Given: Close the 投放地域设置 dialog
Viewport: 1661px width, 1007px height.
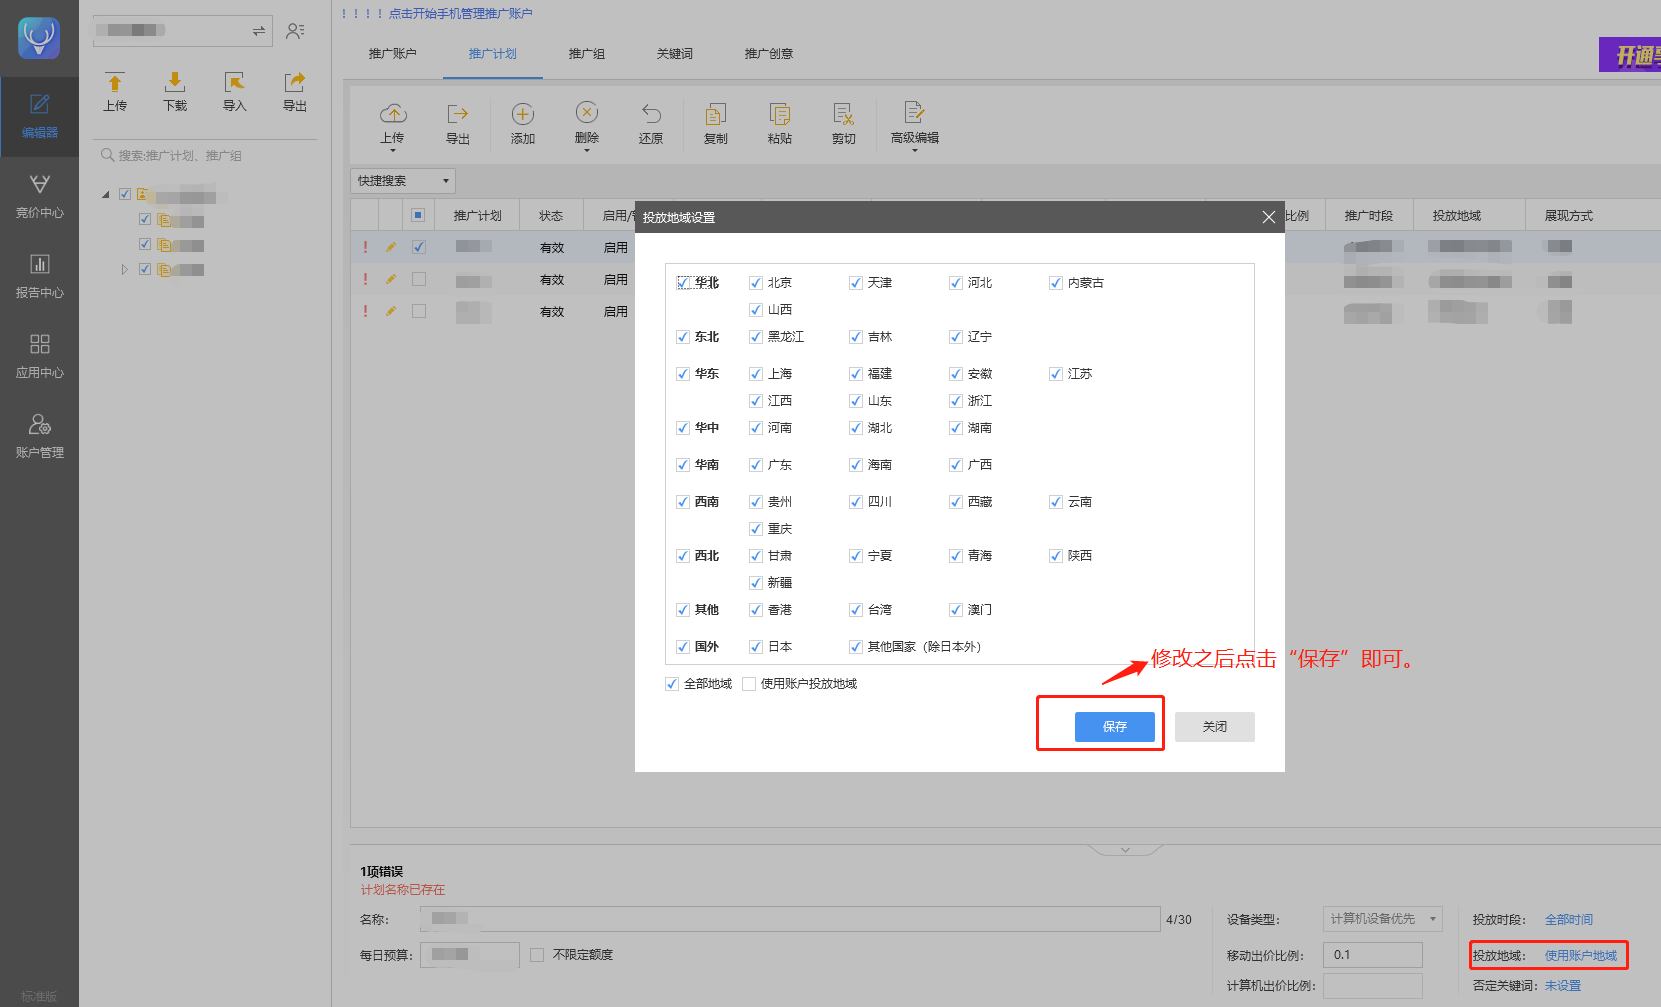Looking at the screenshot, I should [1268, 217].
